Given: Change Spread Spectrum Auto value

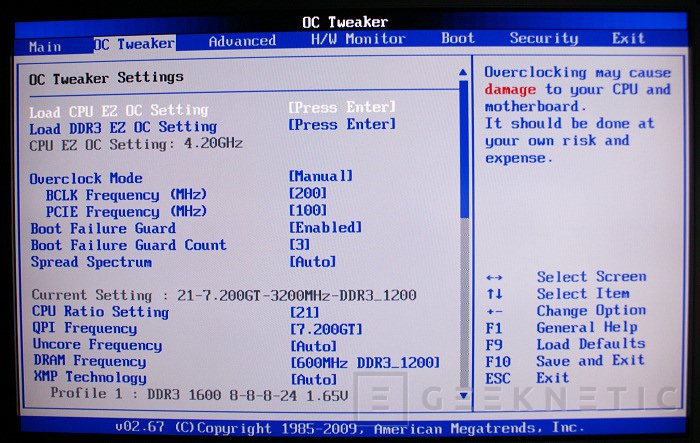Looking at the screenshot, I should [312, 261].
